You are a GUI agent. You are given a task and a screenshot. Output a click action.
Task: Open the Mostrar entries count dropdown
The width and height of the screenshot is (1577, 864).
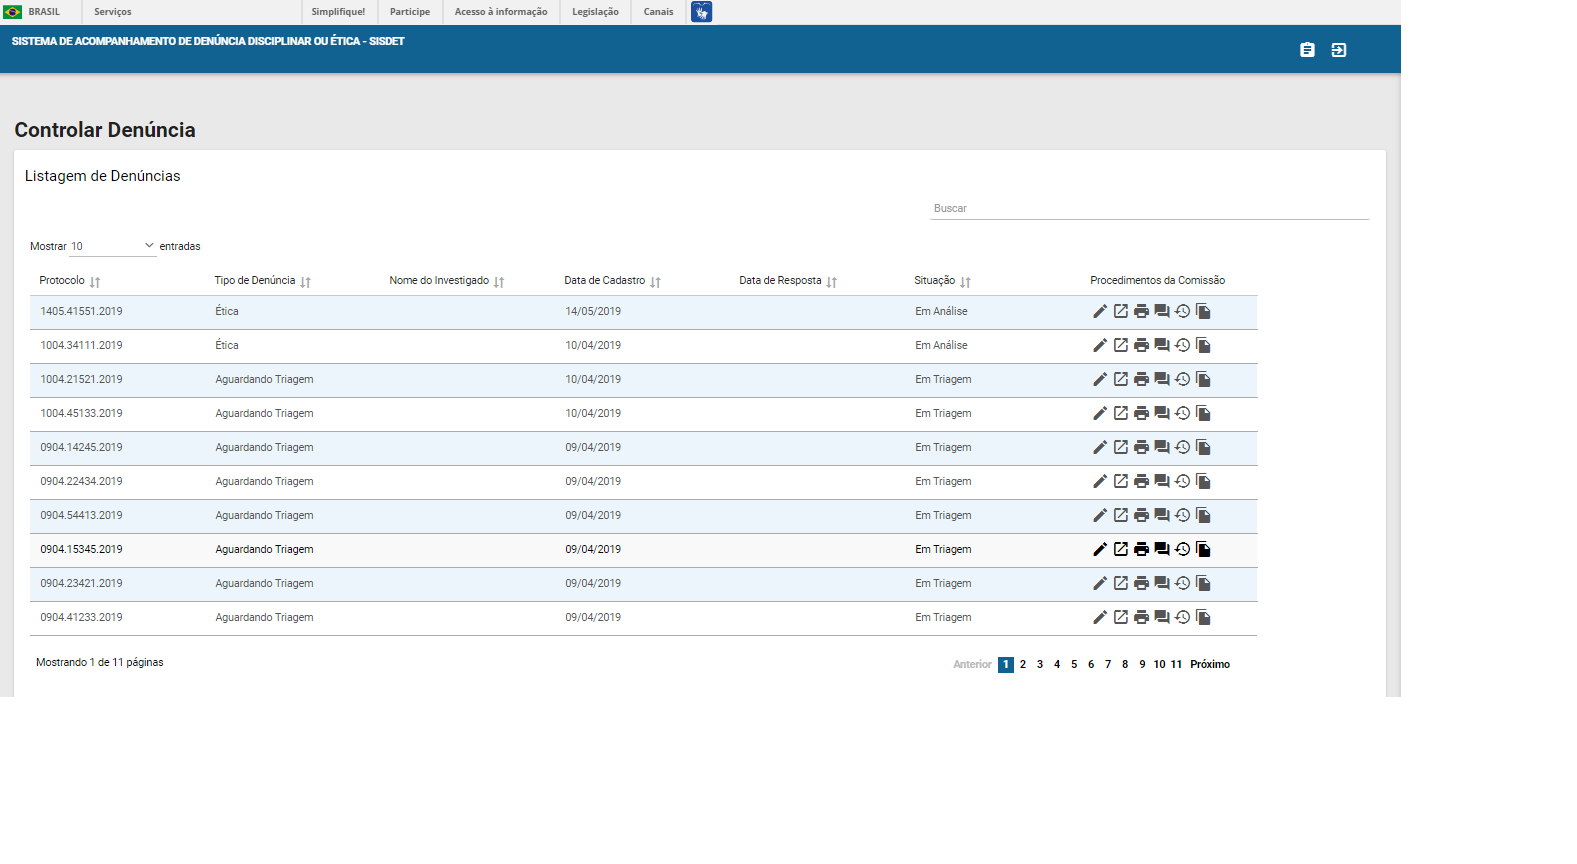(x=112, y=246)
